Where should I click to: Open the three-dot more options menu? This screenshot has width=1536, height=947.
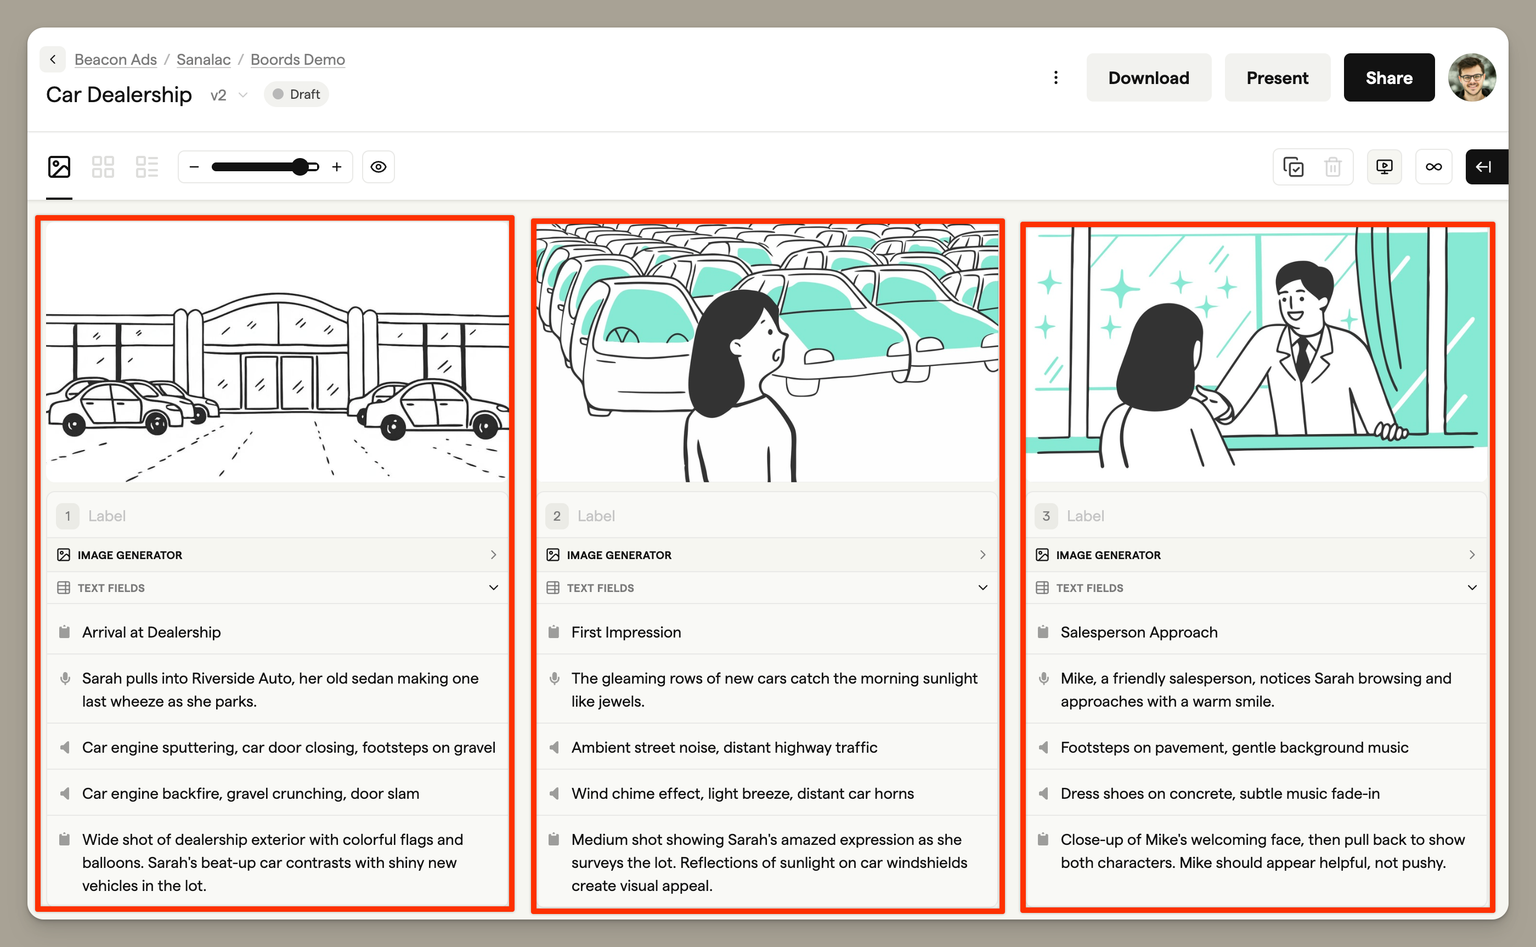click(x=1056, y=78)
